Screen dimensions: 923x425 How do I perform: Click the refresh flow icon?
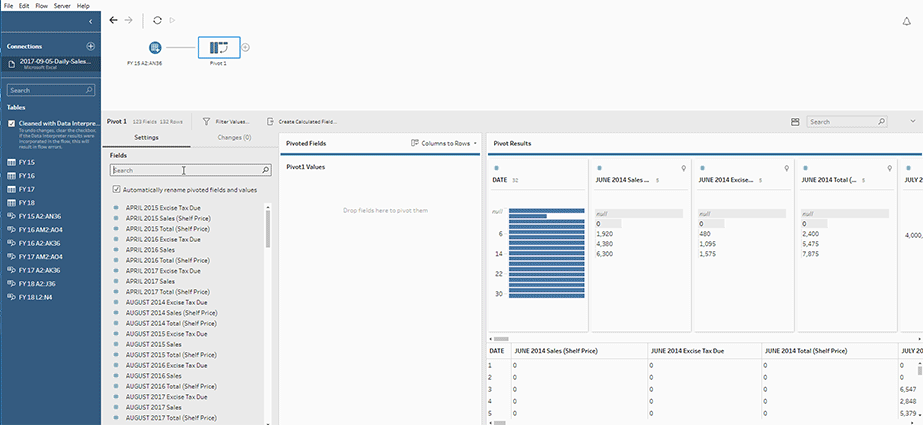tap(158, 20)
